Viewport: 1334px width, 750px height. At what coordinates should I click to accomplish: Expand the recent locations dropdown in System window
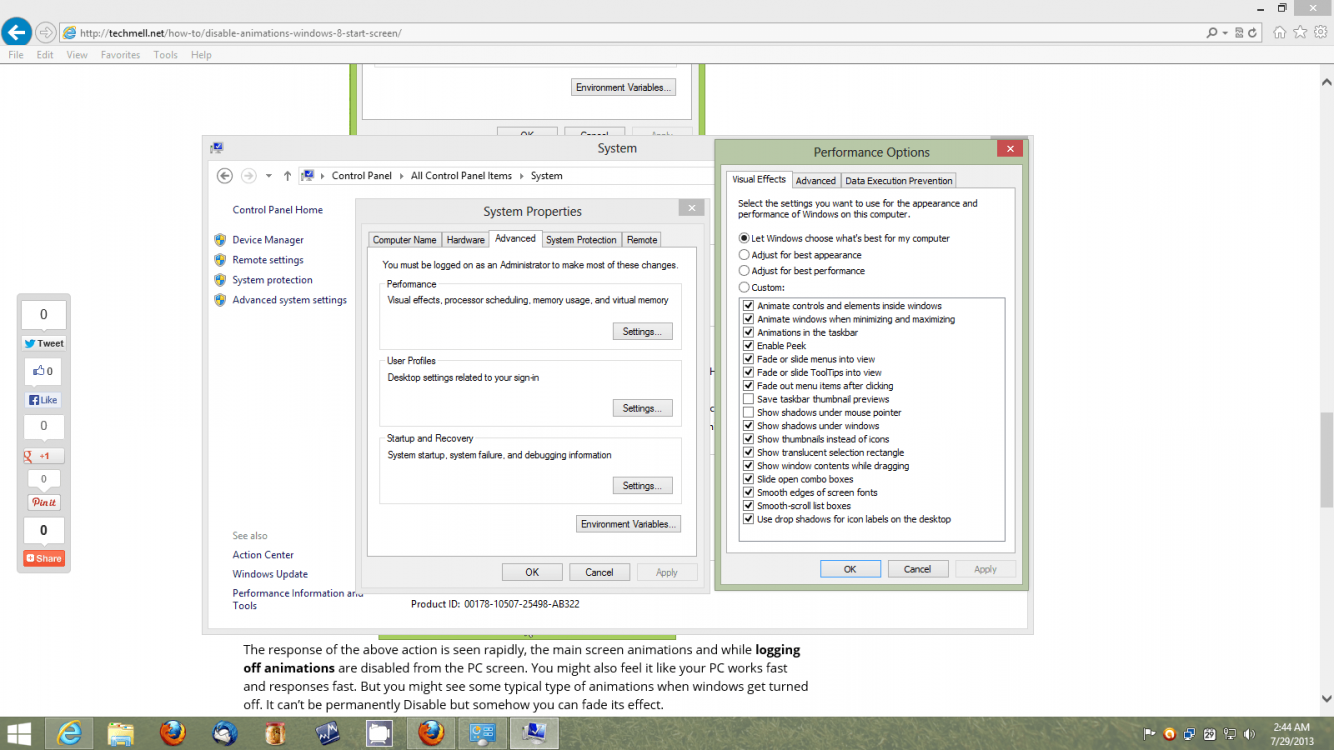click(x=269, y=176)
